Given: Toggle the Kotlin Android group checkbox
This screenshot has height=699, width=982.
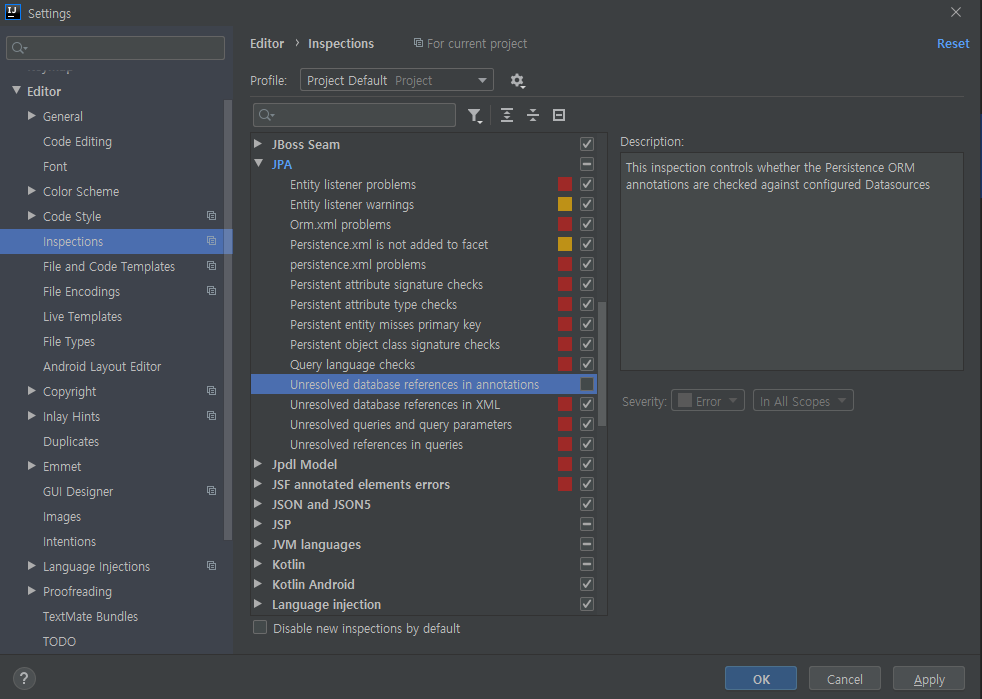Looking at the screenshot, I should click(587, 584).
